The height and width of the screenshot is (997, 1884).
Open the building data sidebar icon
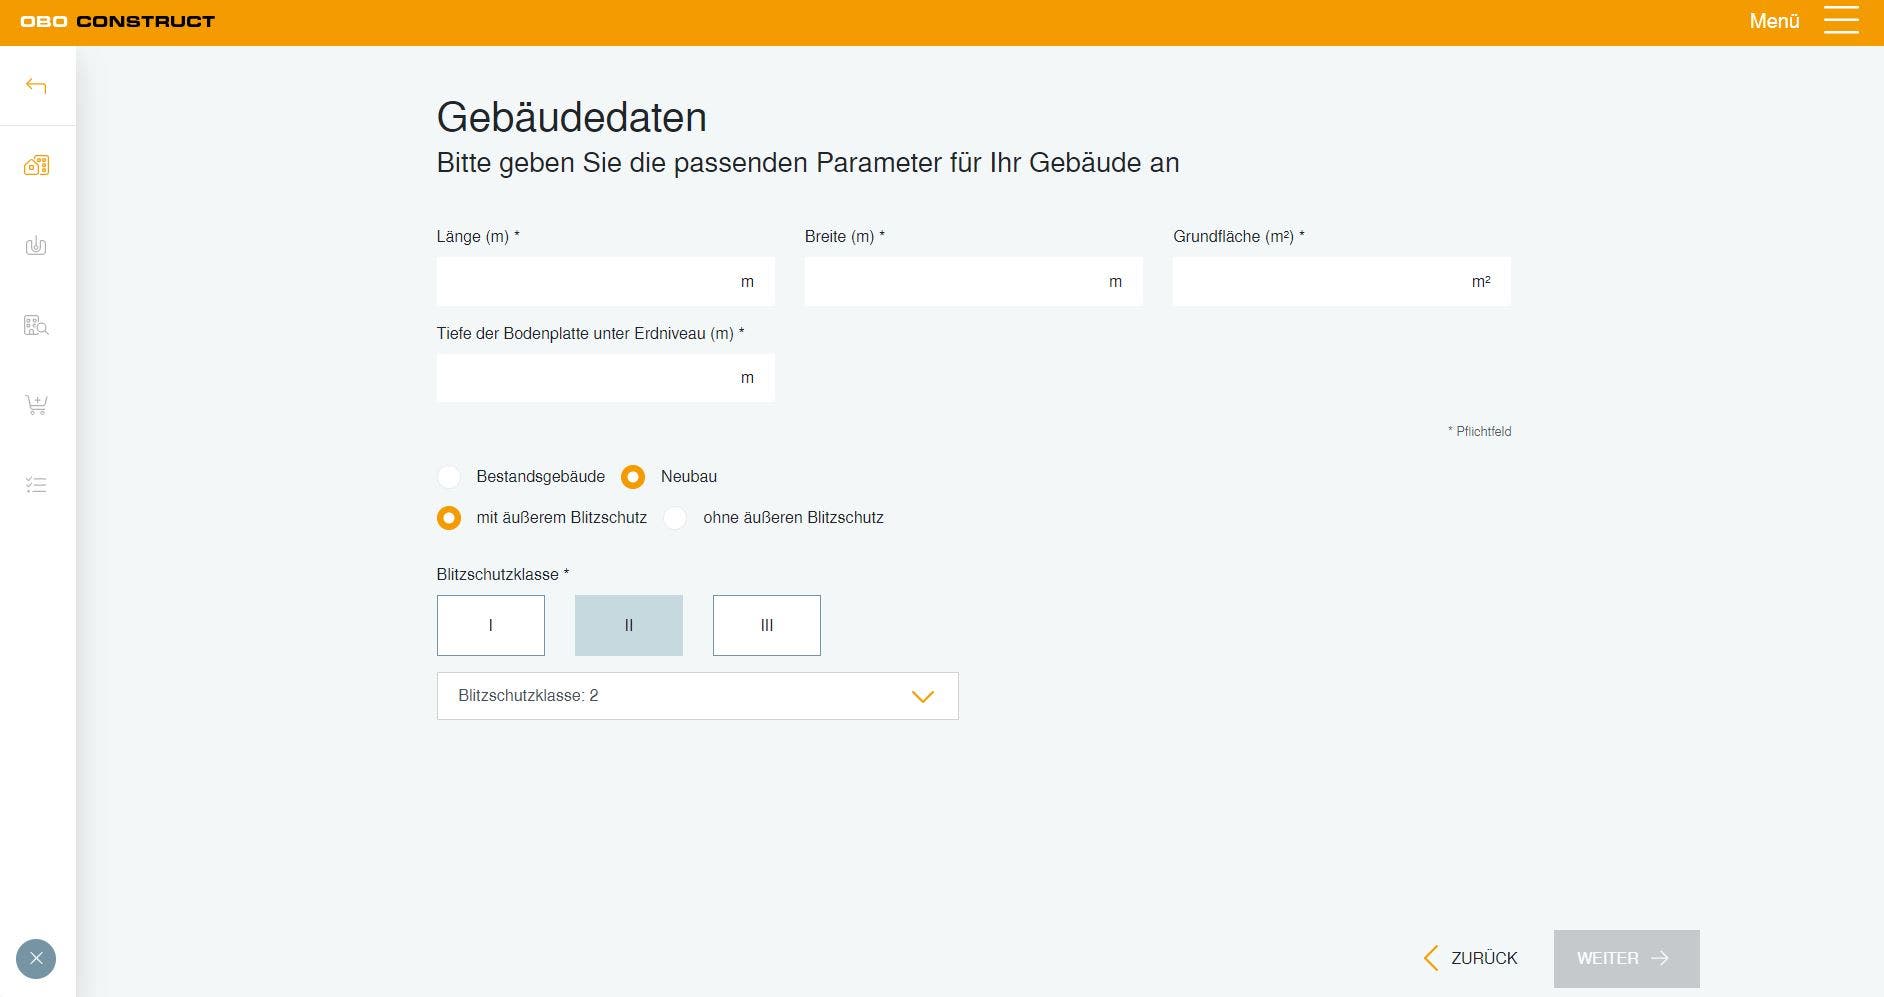(x=36, y=165)
